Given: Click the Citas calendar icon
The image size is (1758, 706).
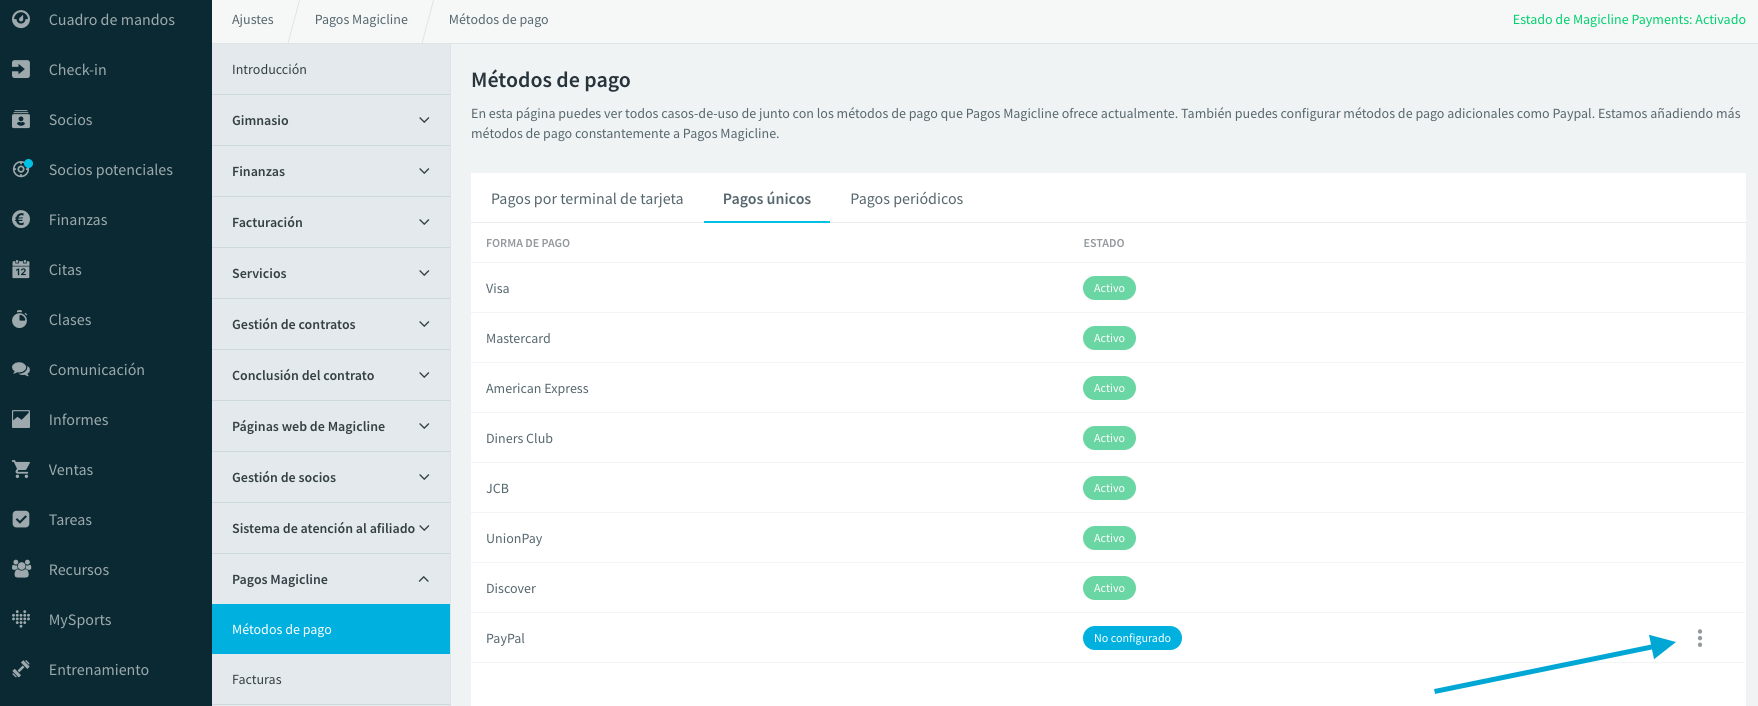Looking at the screenshot, I should click(x=21, y=269).
